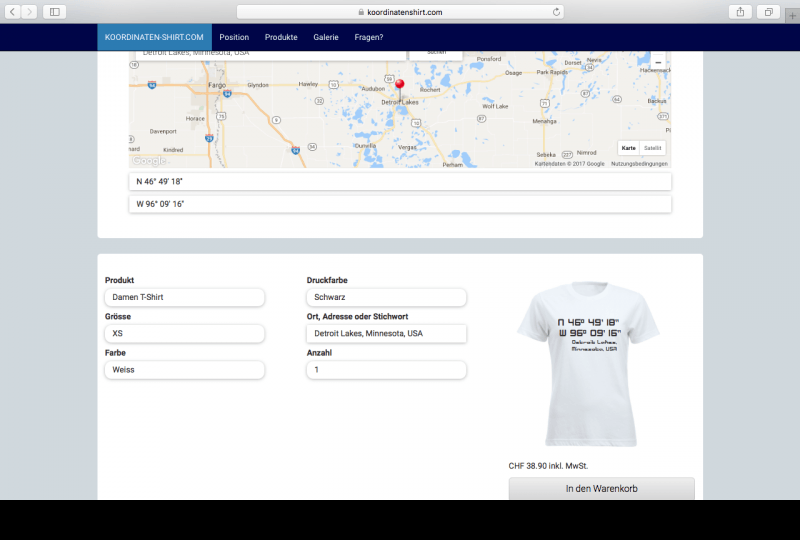Viewport: 800px width, 540px height.
Task: Open the Farbe dropdown showing Weiss
Action: 184,369
